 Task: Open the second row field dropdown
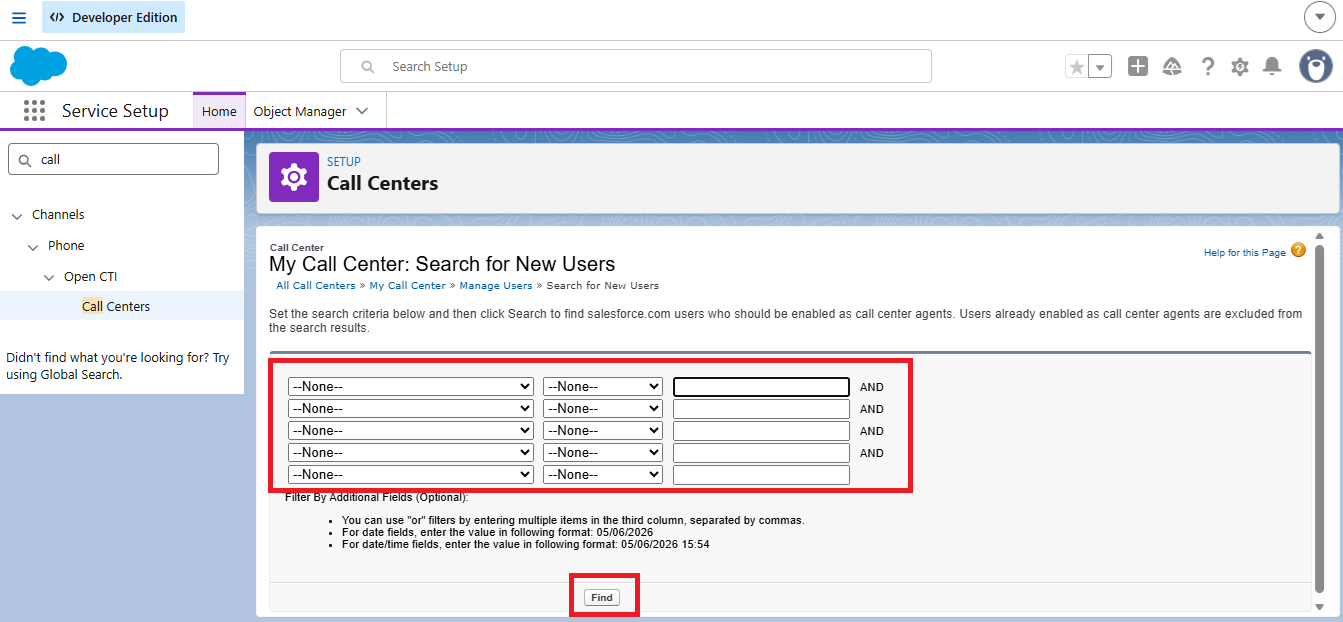pos(410,409)
